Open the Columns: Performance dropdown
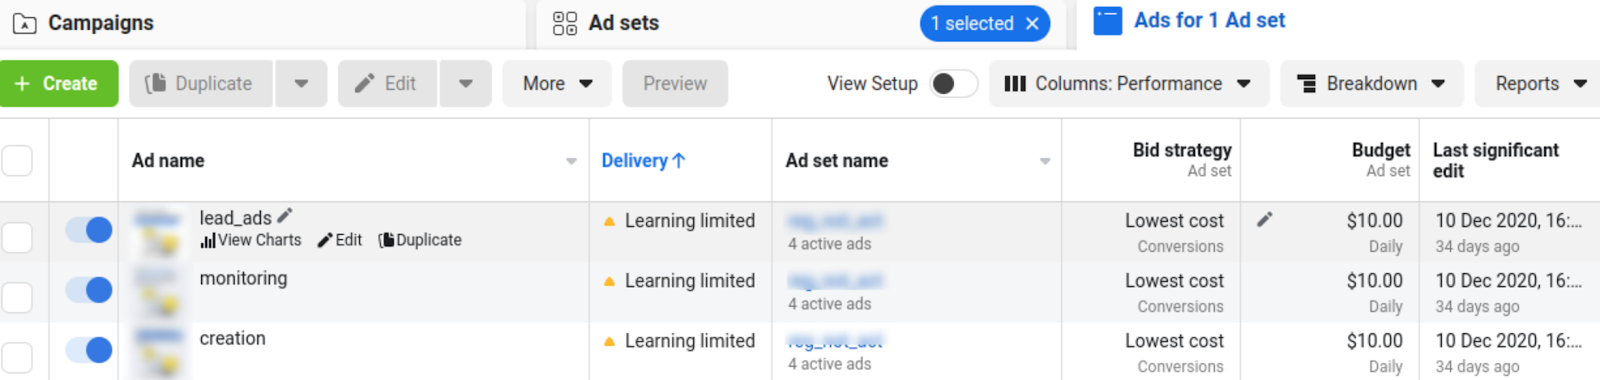Image resolution: width=1600 pixels, height=380 pixels. pos(1129,83)
